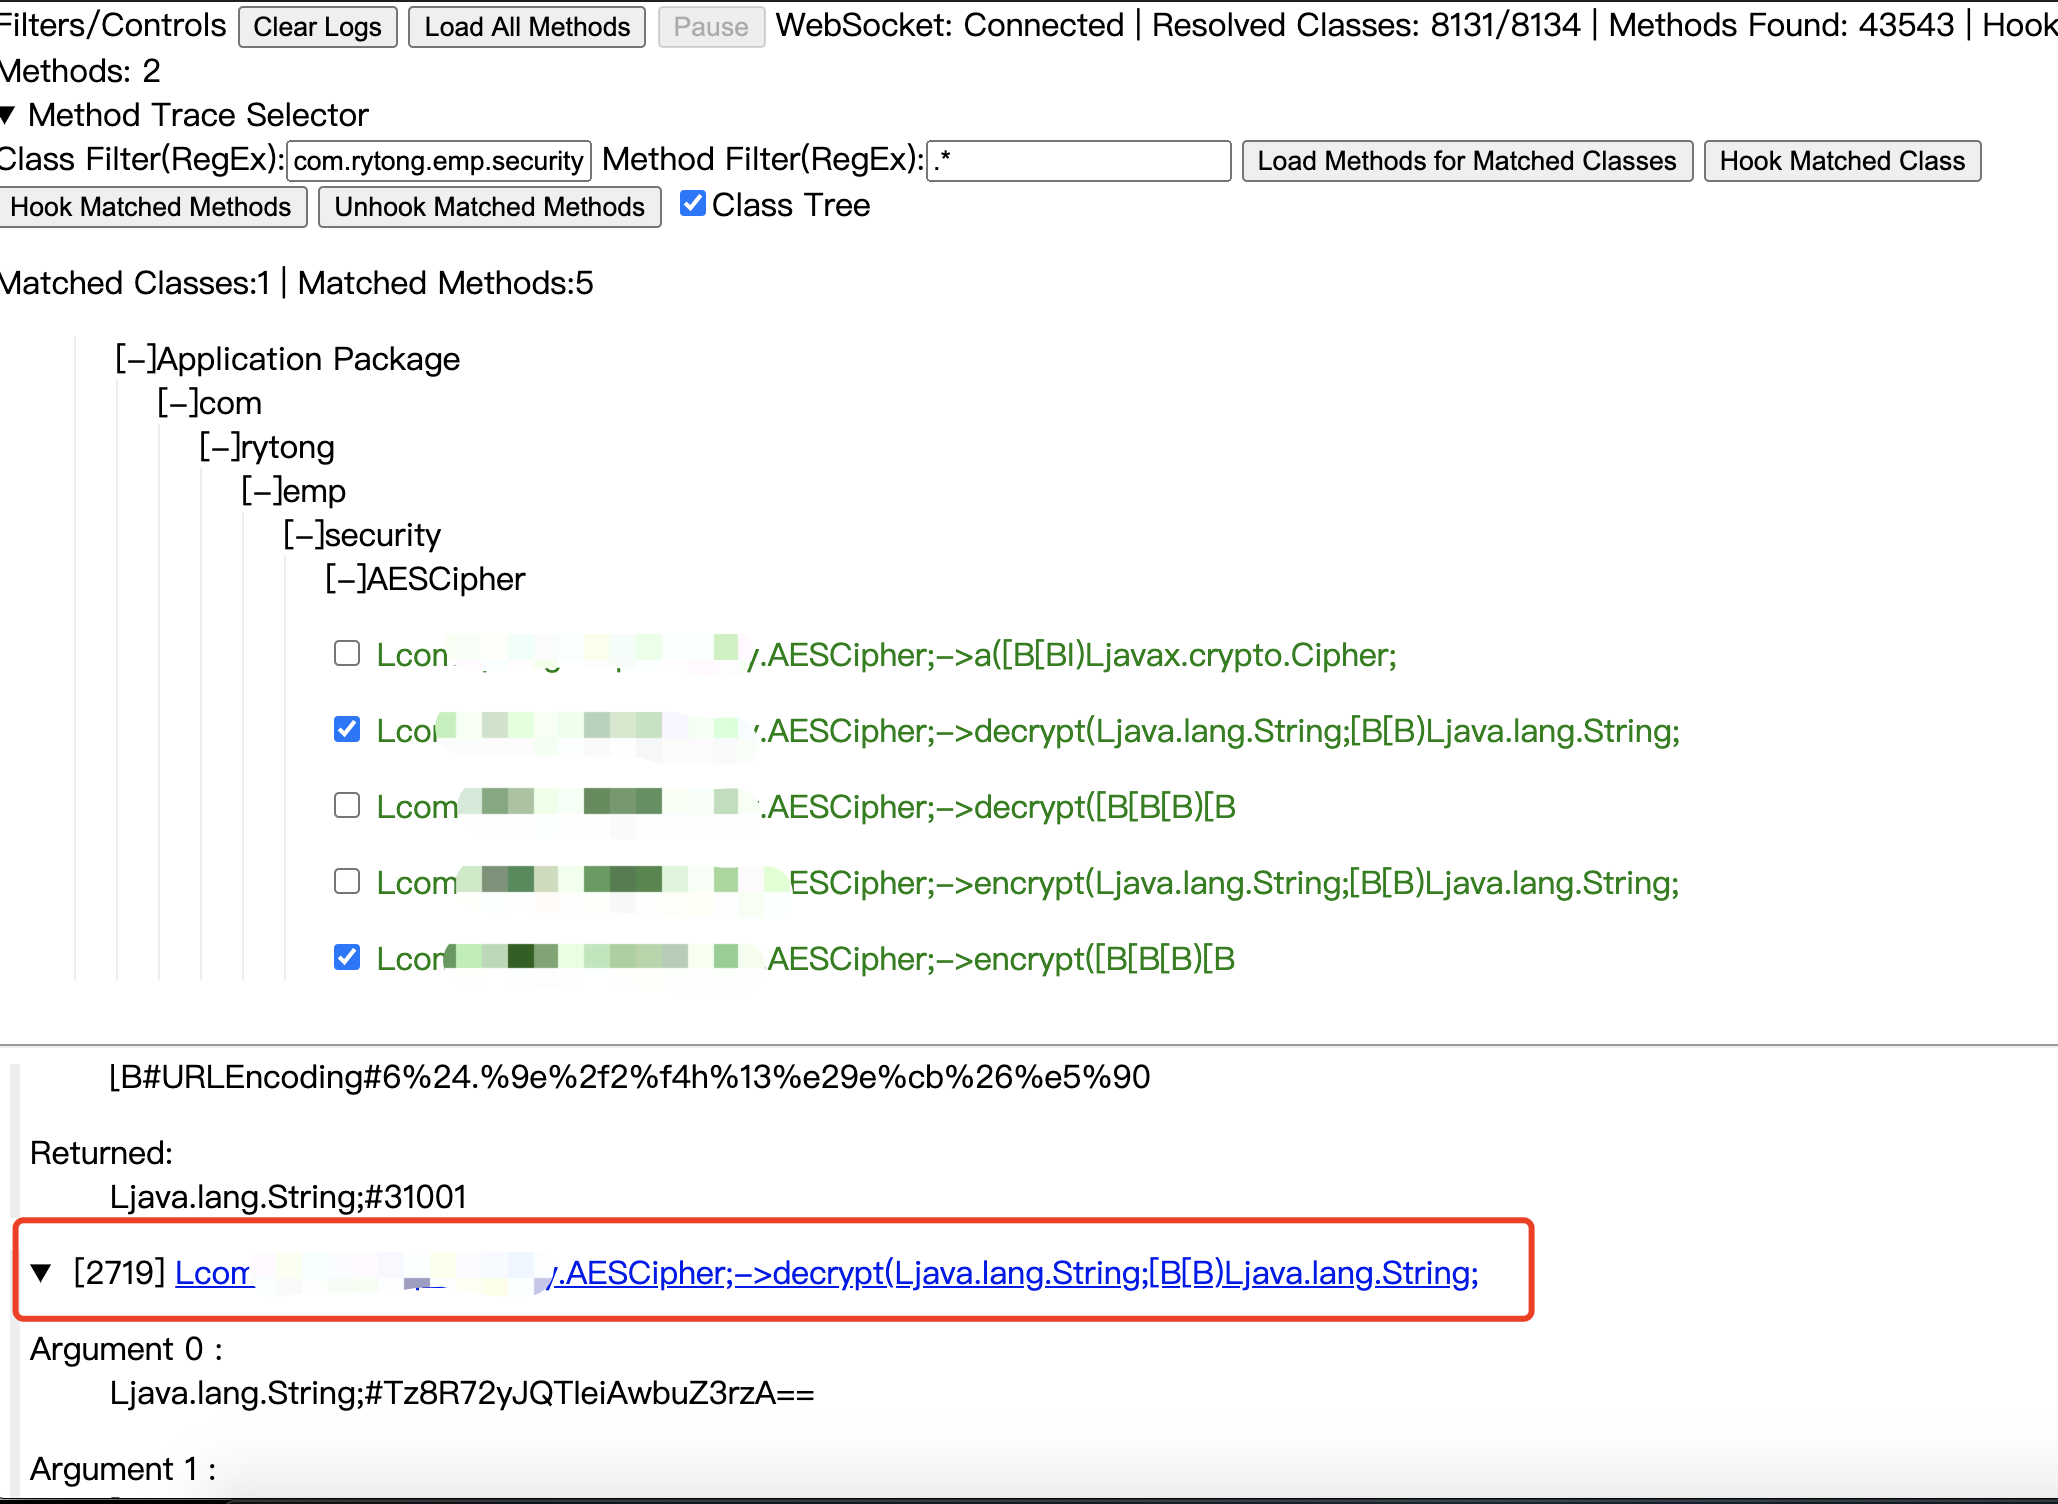The width and height of the screenshot is (2058, 1504).
Task: Collapse the Application Package tree node
Action: pyautogui.click(x=135, y=359)
